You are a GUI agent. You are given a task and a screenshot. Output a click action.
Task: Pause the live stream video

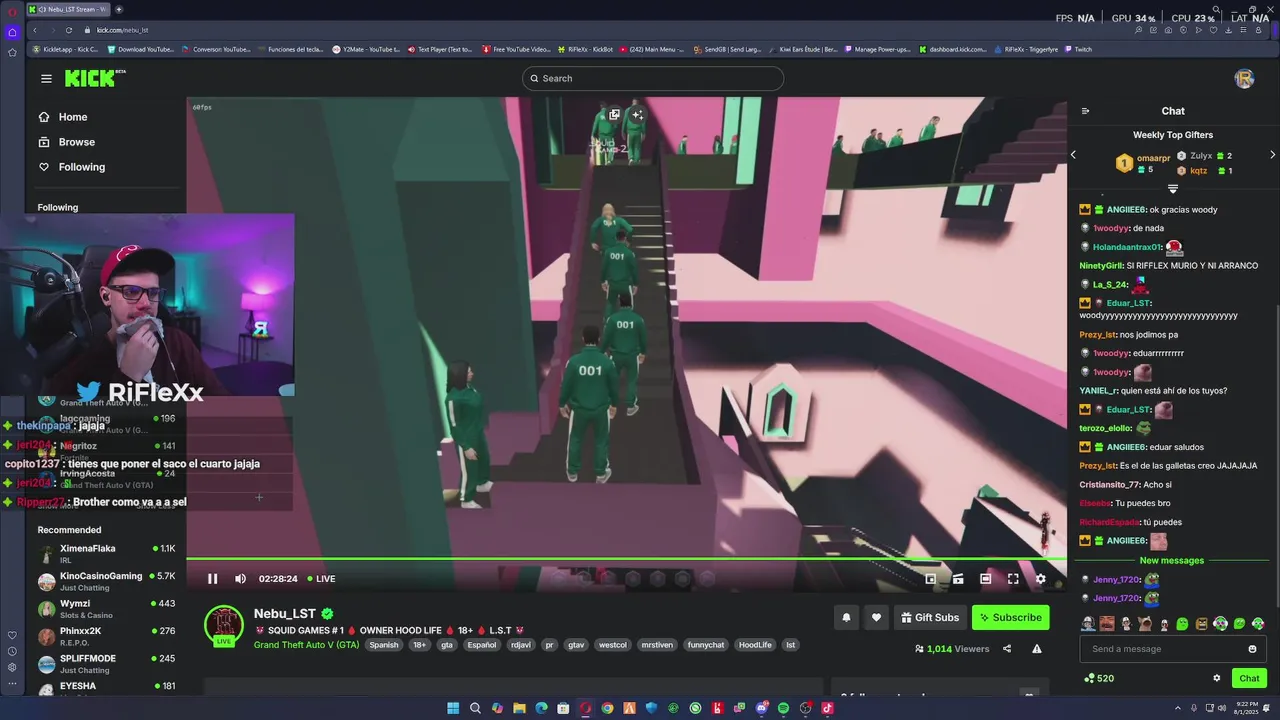pyautogui.click(x=212, y=579)
